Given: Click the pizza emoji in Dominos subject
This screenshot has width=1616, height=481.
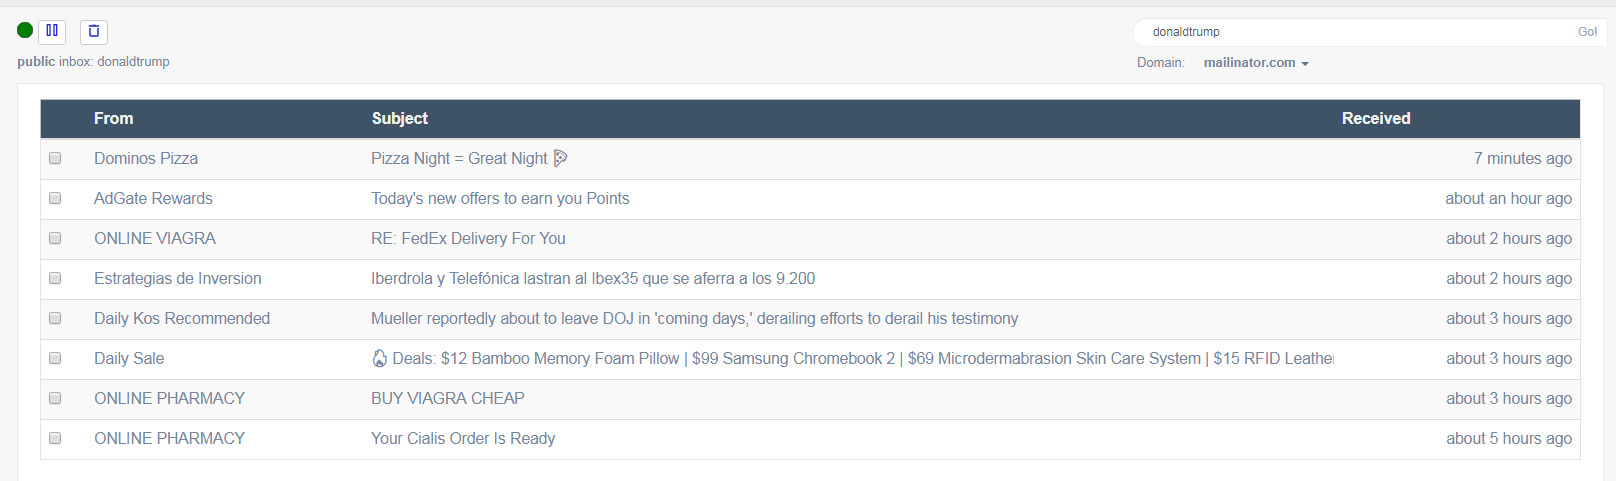Looking at the screenshot, I should pos(560,158).
